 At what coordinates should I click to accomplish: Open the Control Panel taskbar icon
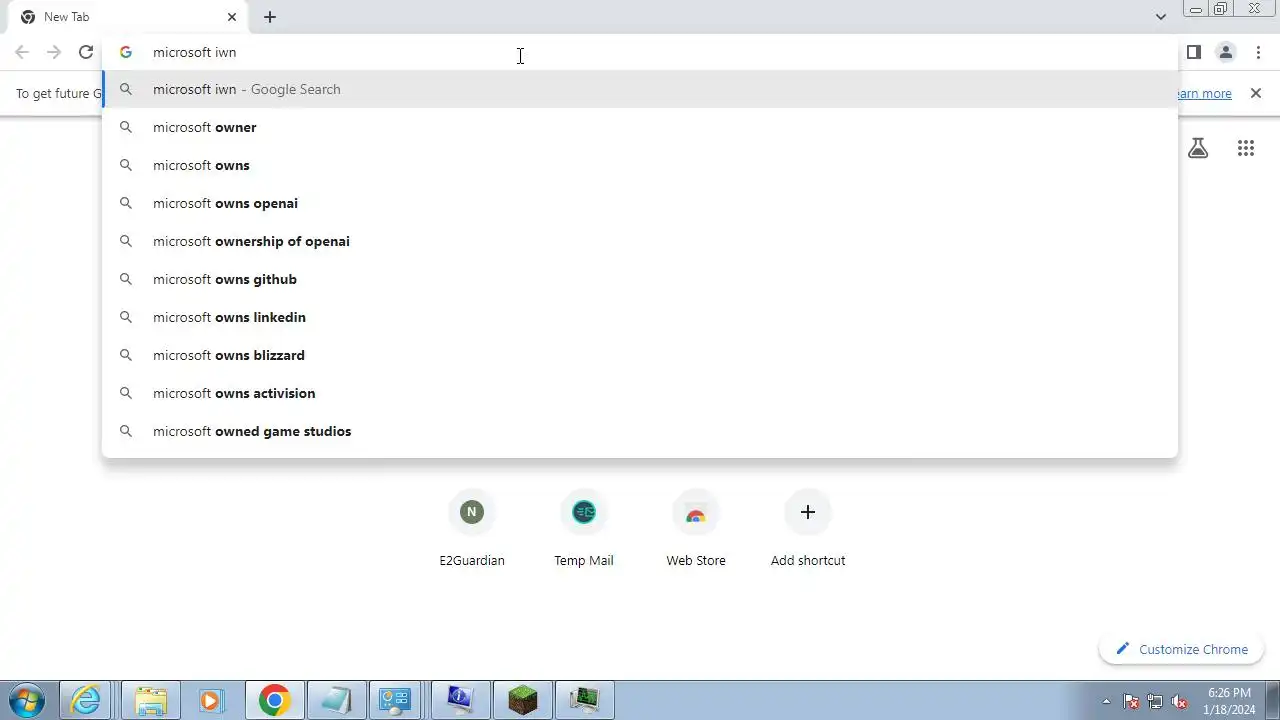(x=397, y=700)
